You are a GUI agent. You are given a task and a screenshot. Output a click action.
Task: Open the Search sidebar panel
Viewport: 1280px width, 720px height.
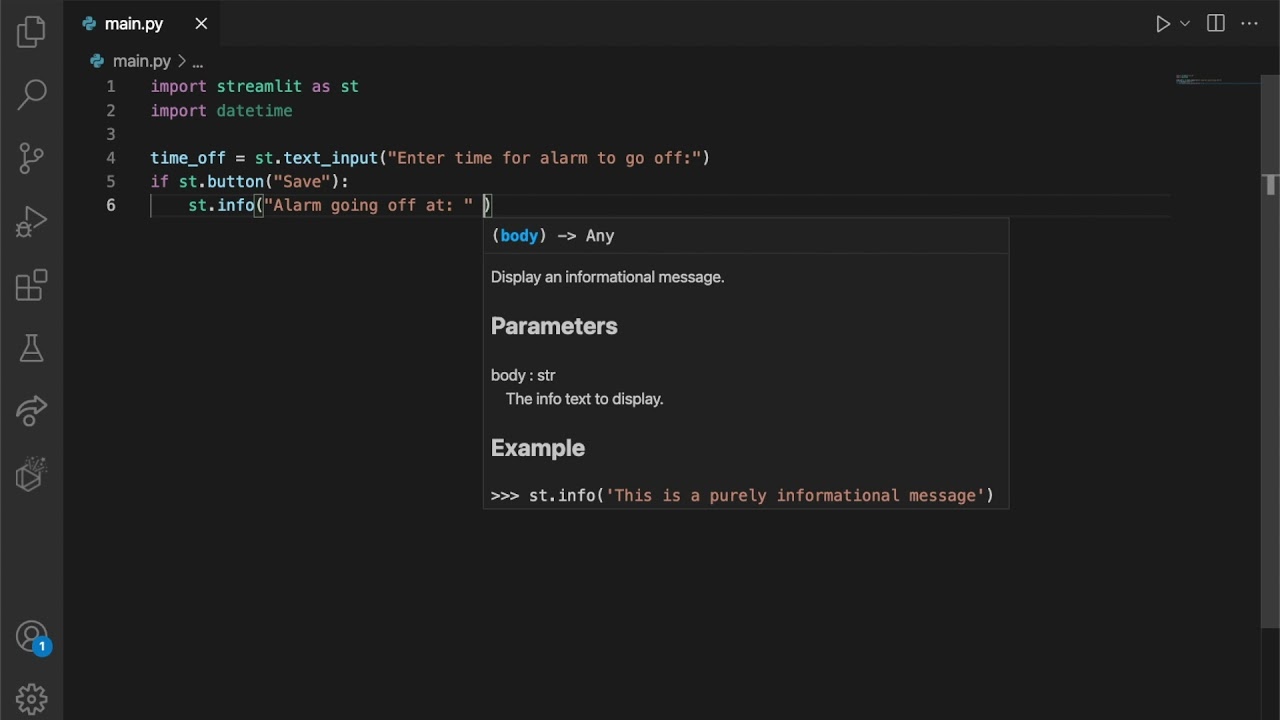pos(31,95)
